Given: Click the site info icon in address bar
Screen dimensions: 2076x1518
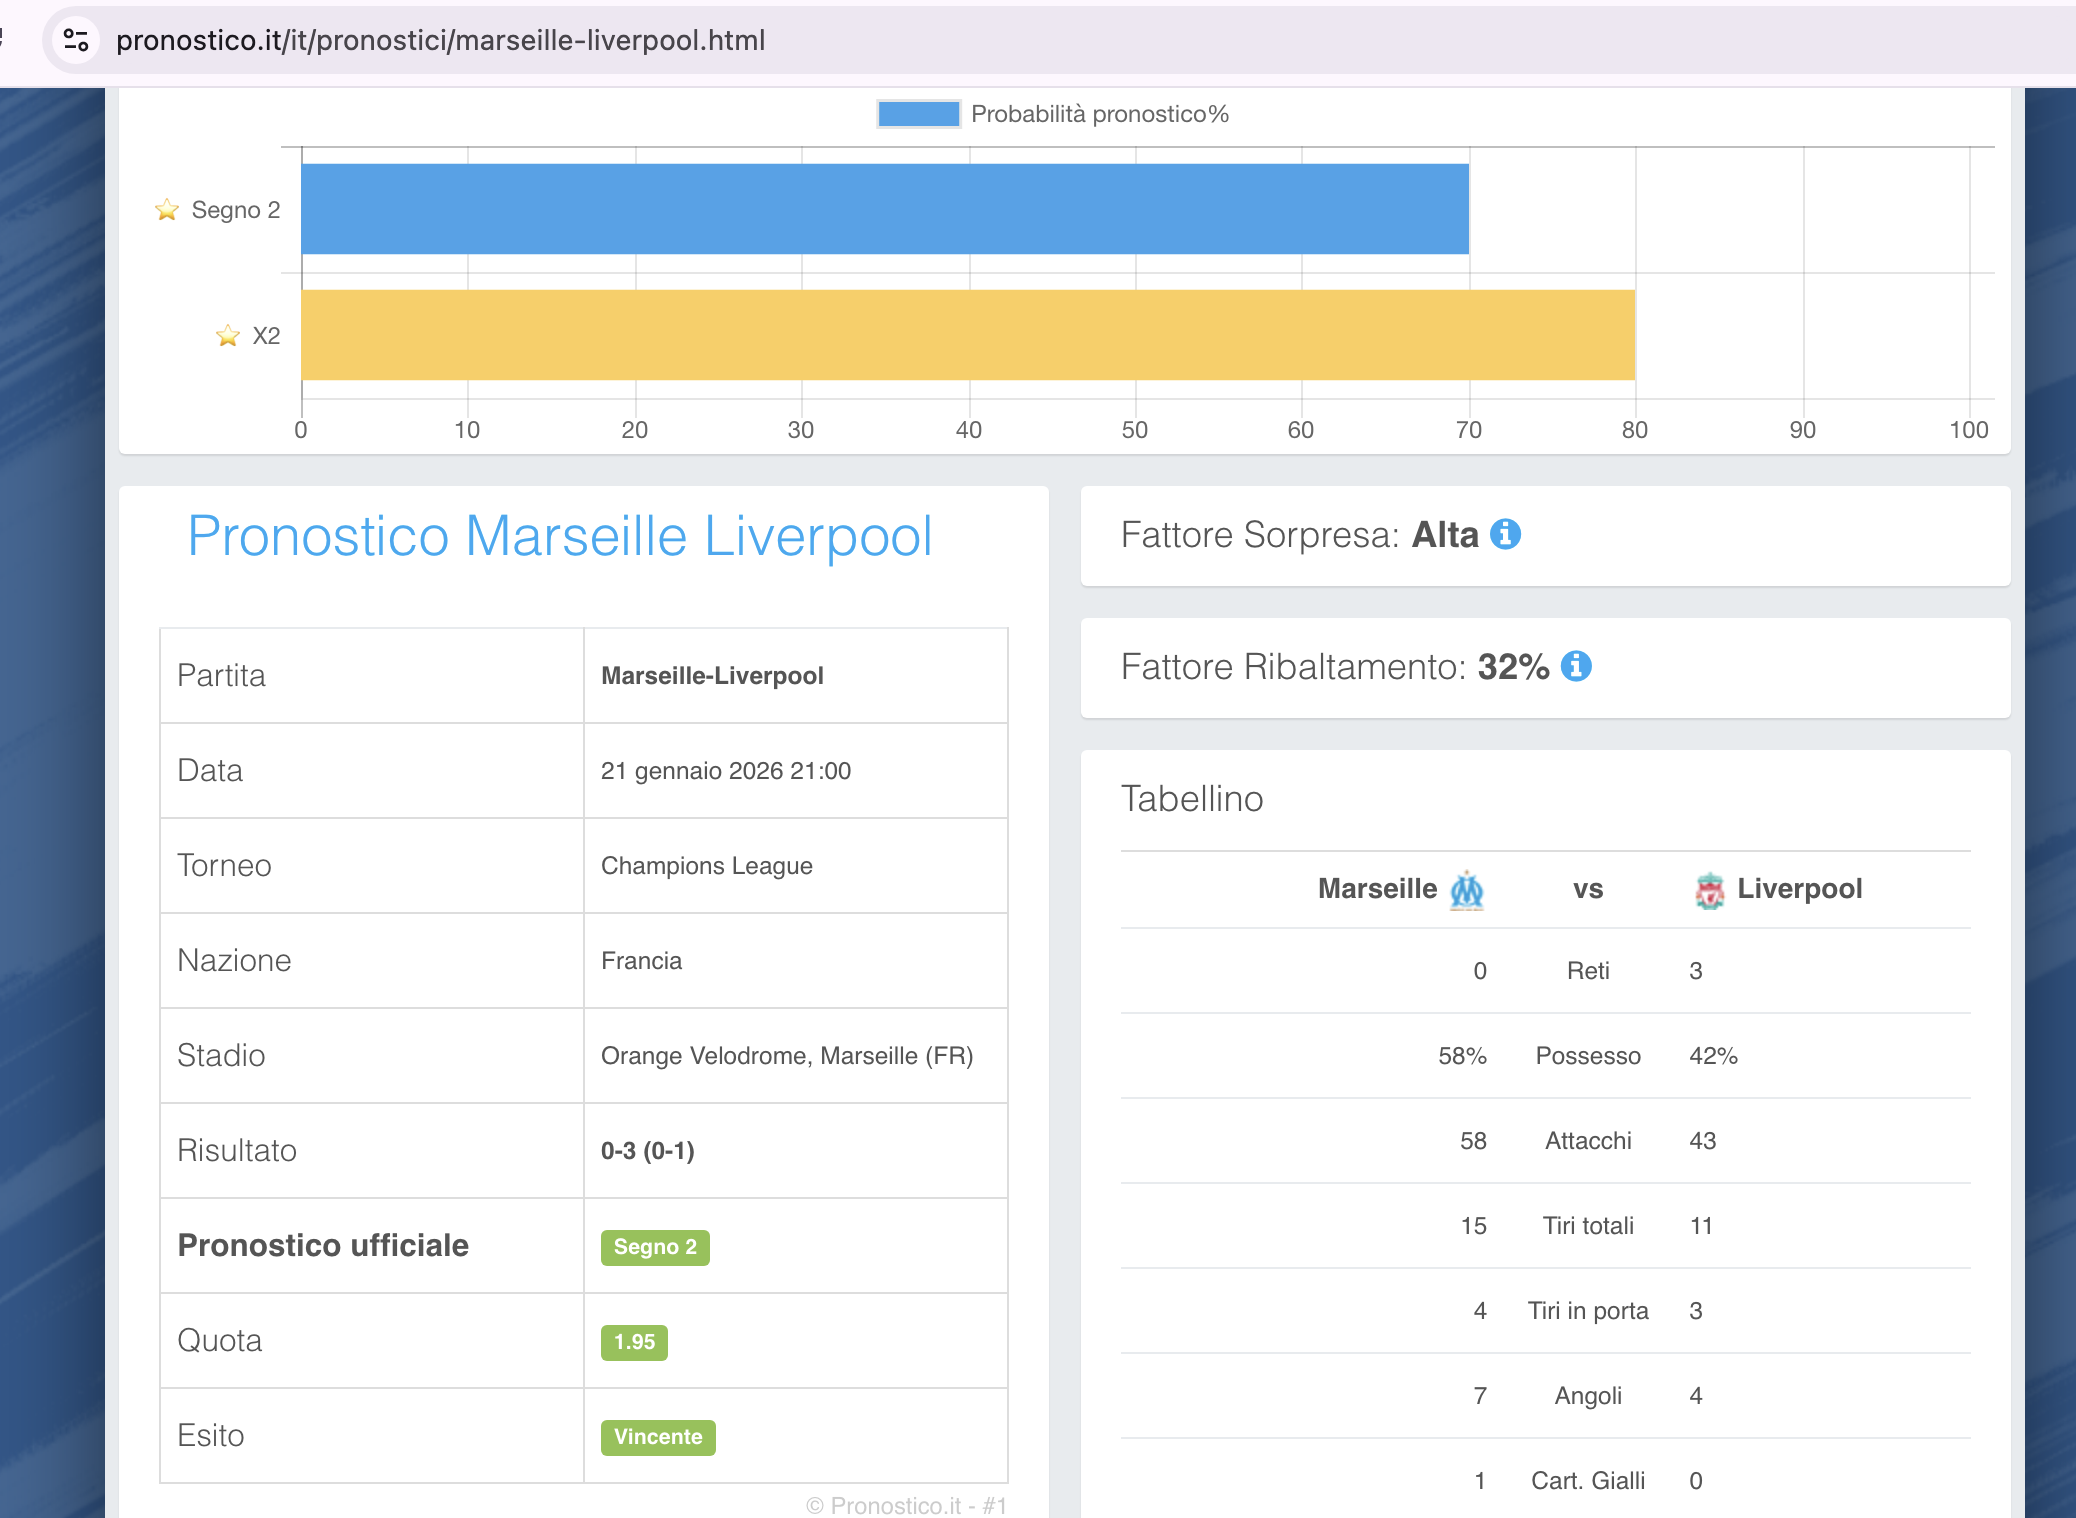Looking at the screenshot, I should point(76,40).
